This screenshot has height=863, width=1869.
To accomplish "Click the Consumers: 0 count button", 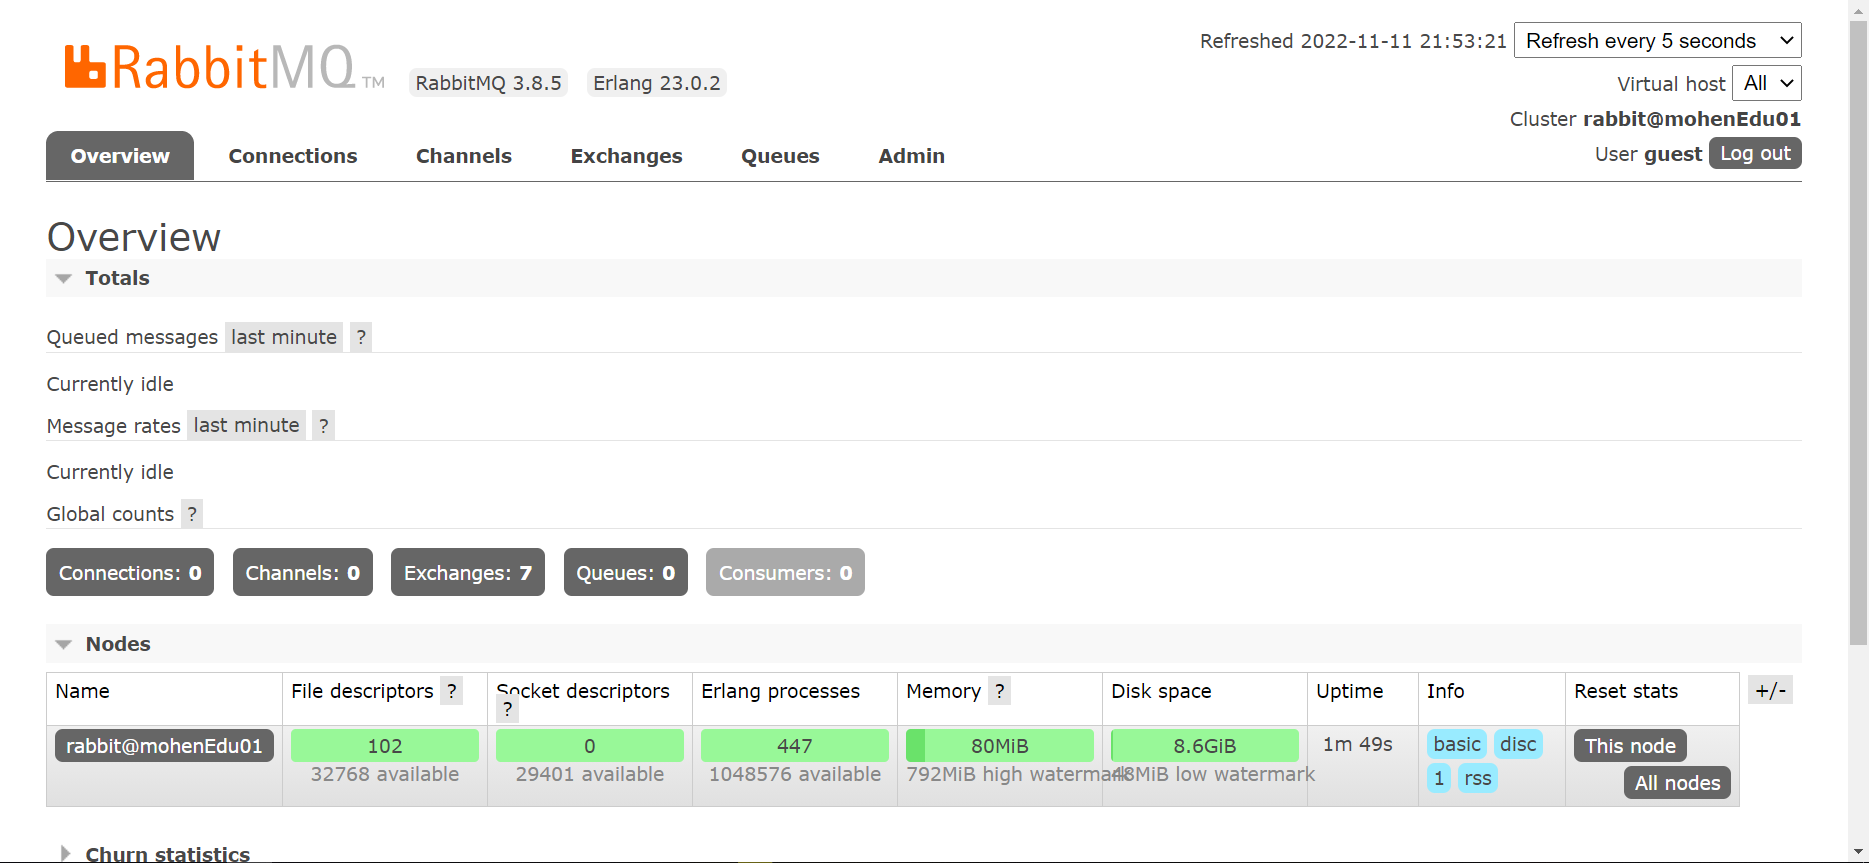I will click(785, 572).
